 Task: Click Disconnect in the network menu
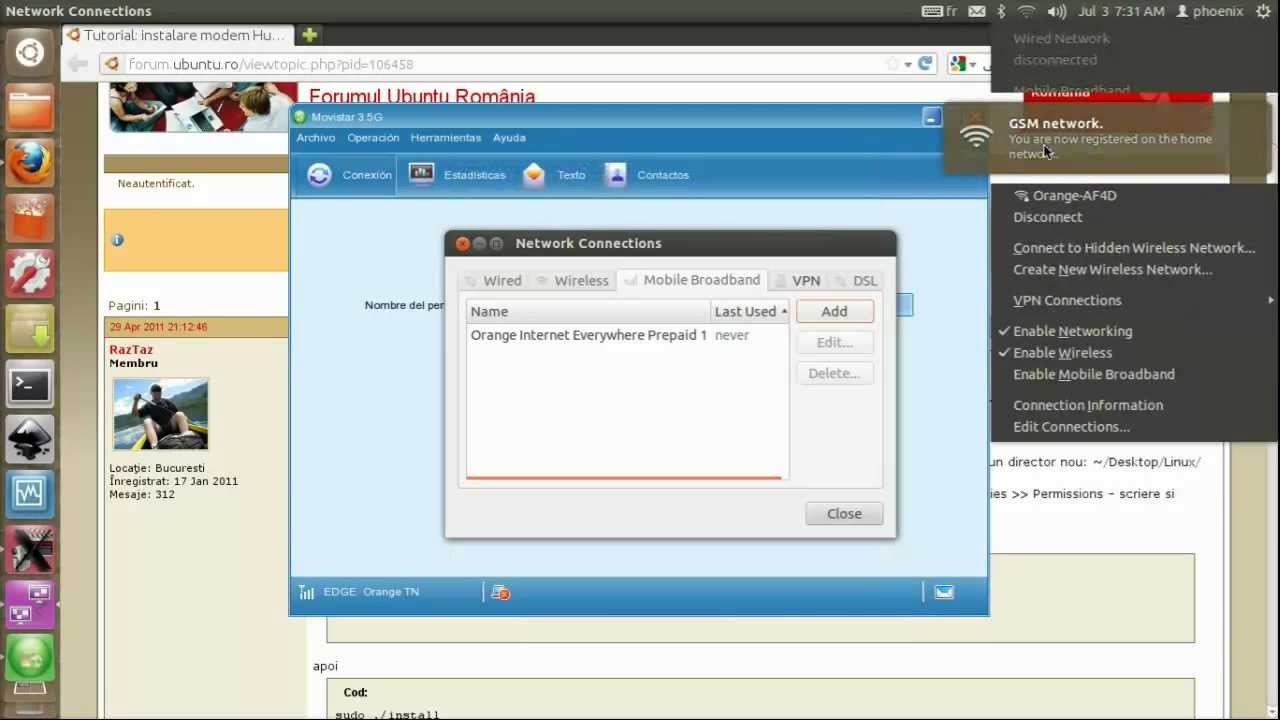1048,217
